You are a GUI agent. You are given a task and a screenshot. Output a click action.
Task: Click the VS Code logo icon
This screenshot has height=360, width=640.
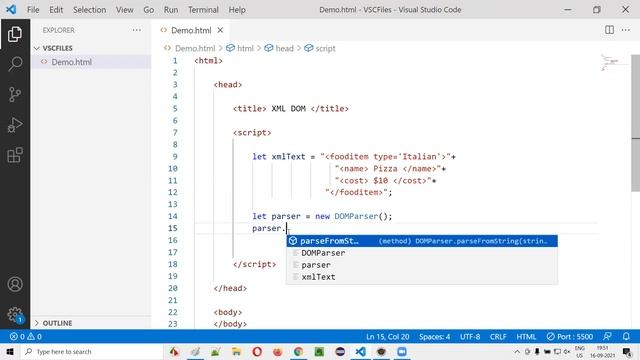coord(11,9)
